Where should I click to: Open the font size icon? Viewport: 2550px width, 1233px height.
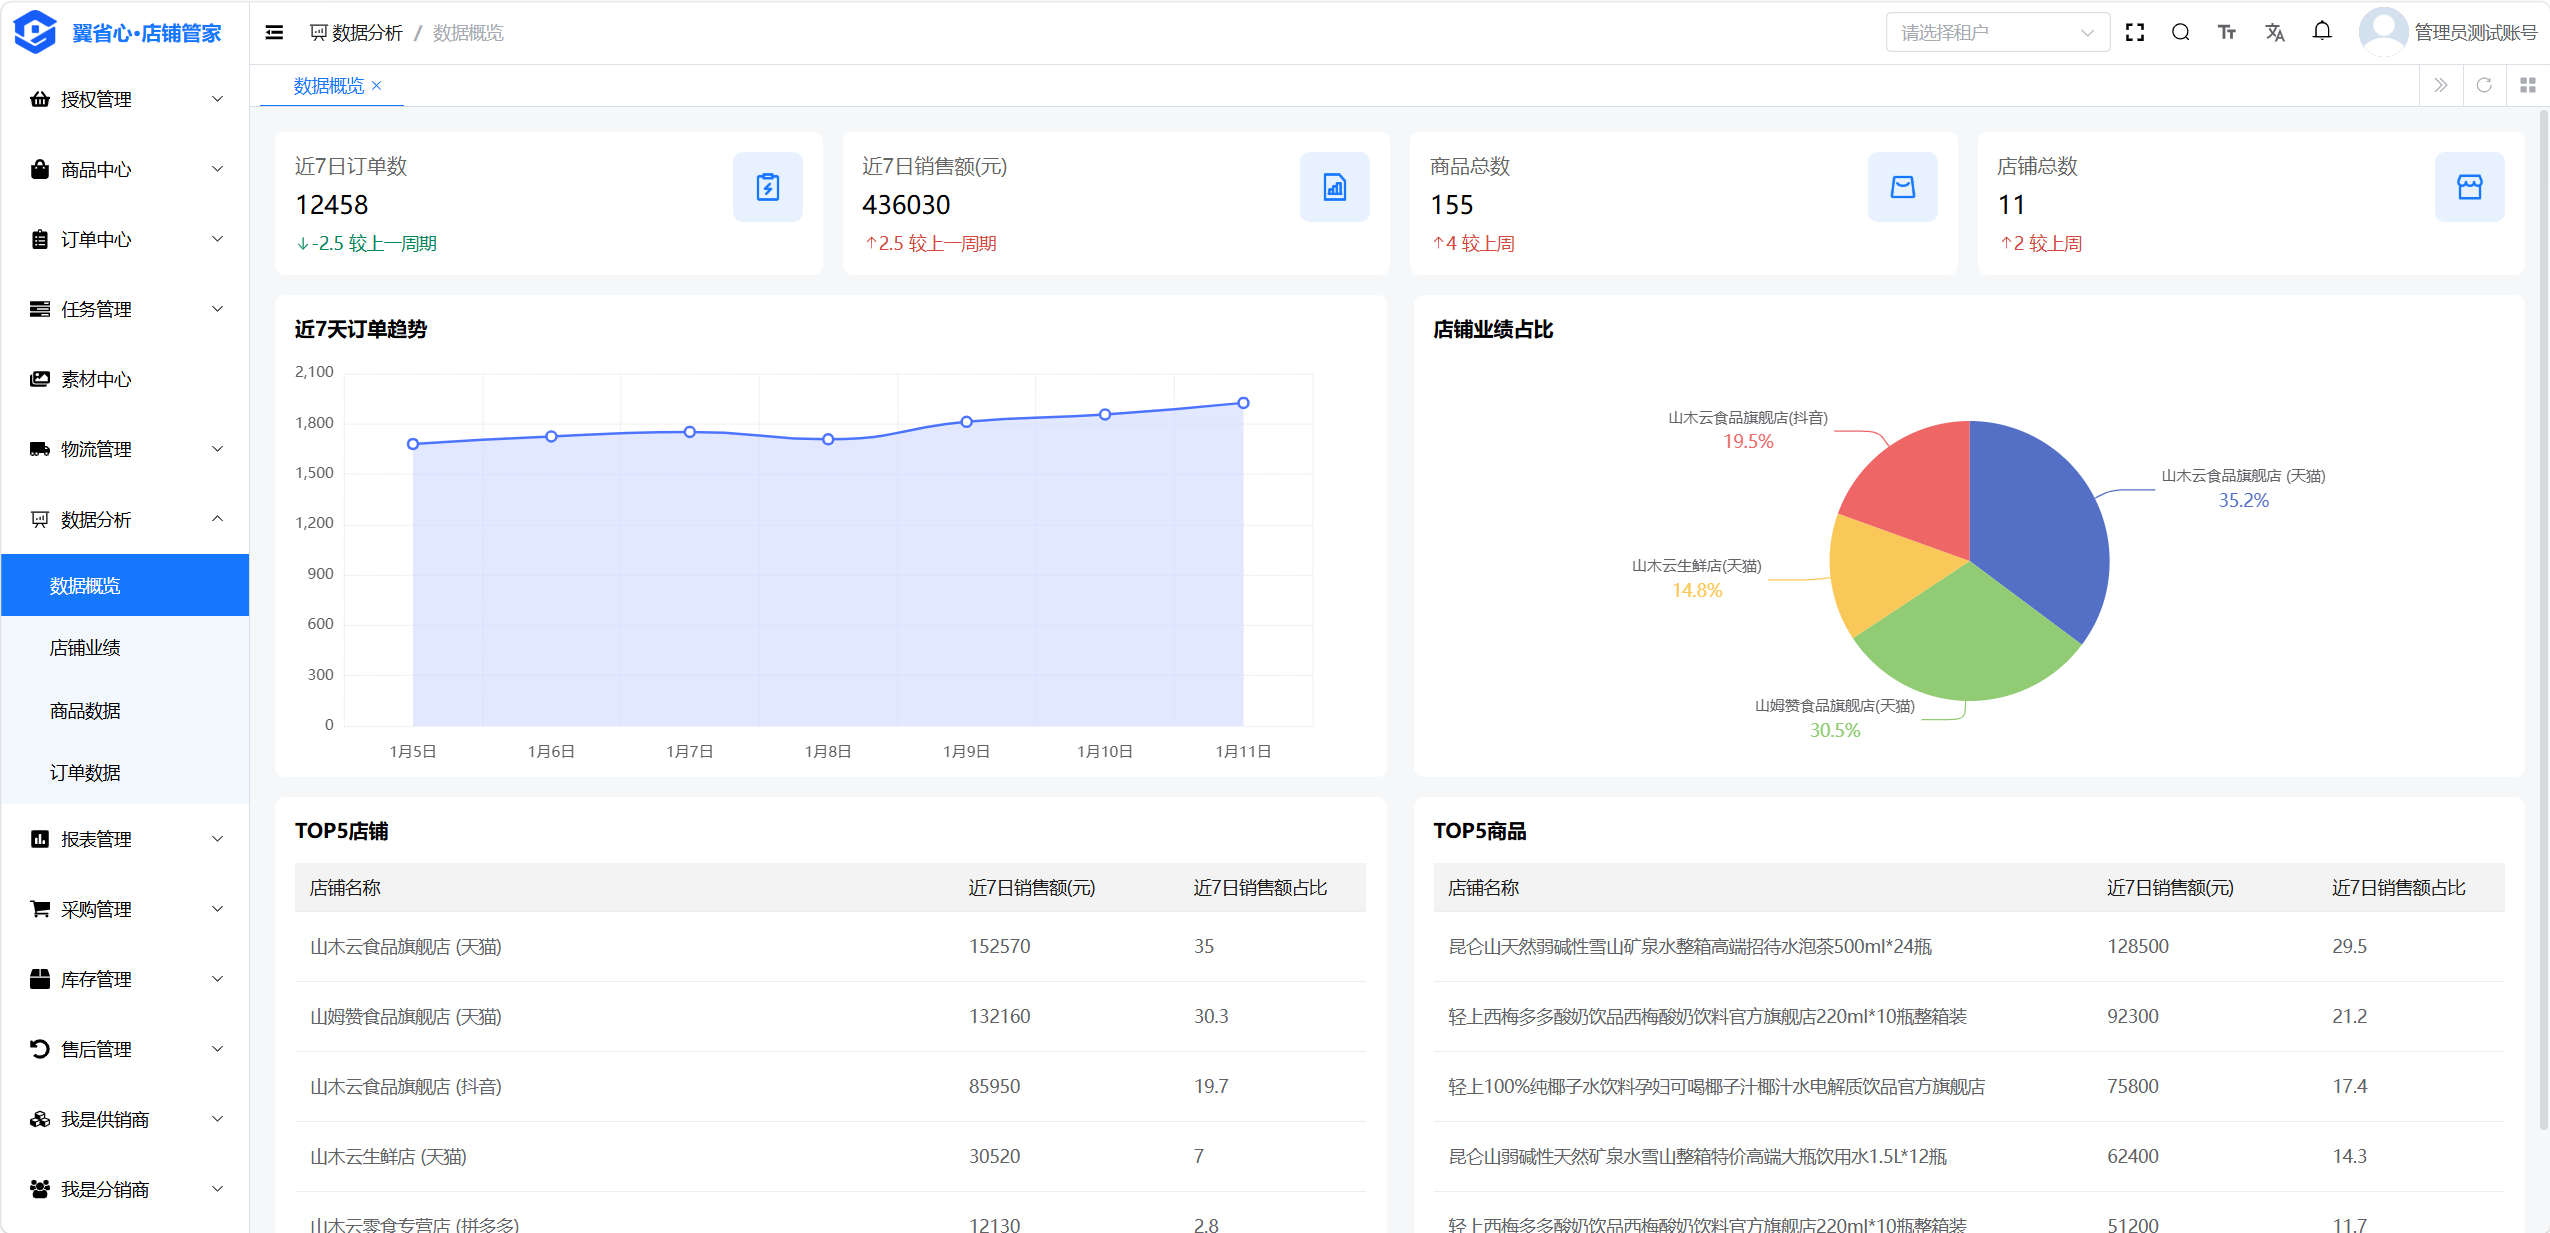2227,32
